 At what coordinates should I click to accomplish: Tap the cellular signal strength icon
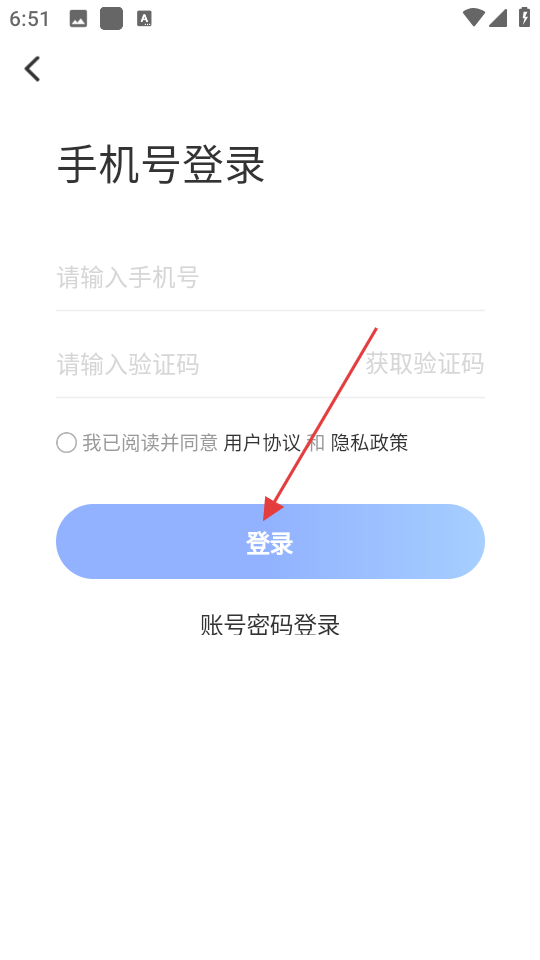pyautogui.click(x=498, y=18)
